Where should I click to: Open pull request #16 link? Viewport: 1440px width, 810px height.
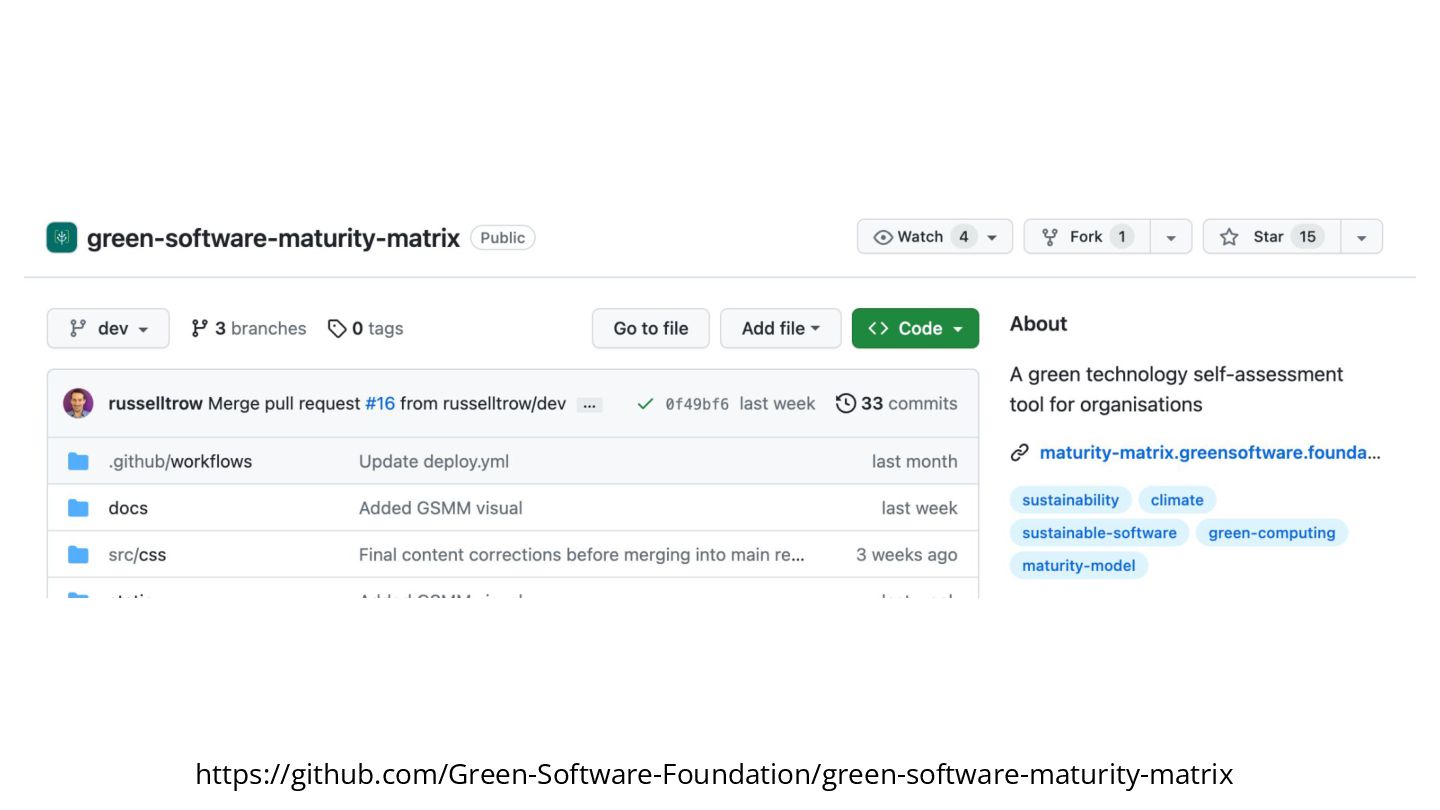point(380,404)
